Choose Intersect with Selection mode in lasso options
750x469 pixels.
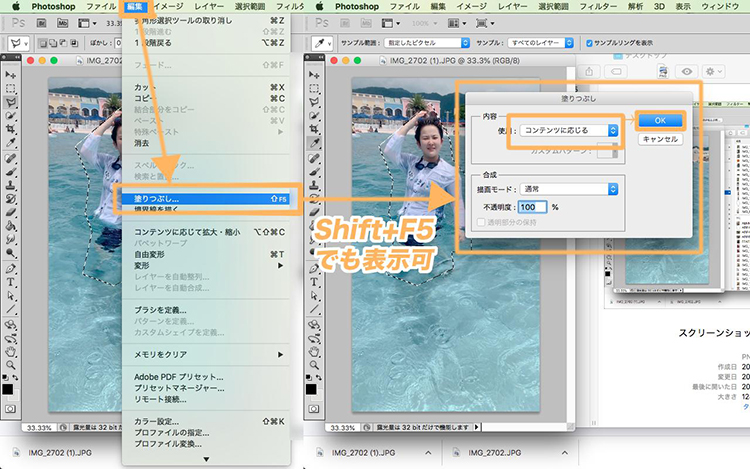point(74,44)
